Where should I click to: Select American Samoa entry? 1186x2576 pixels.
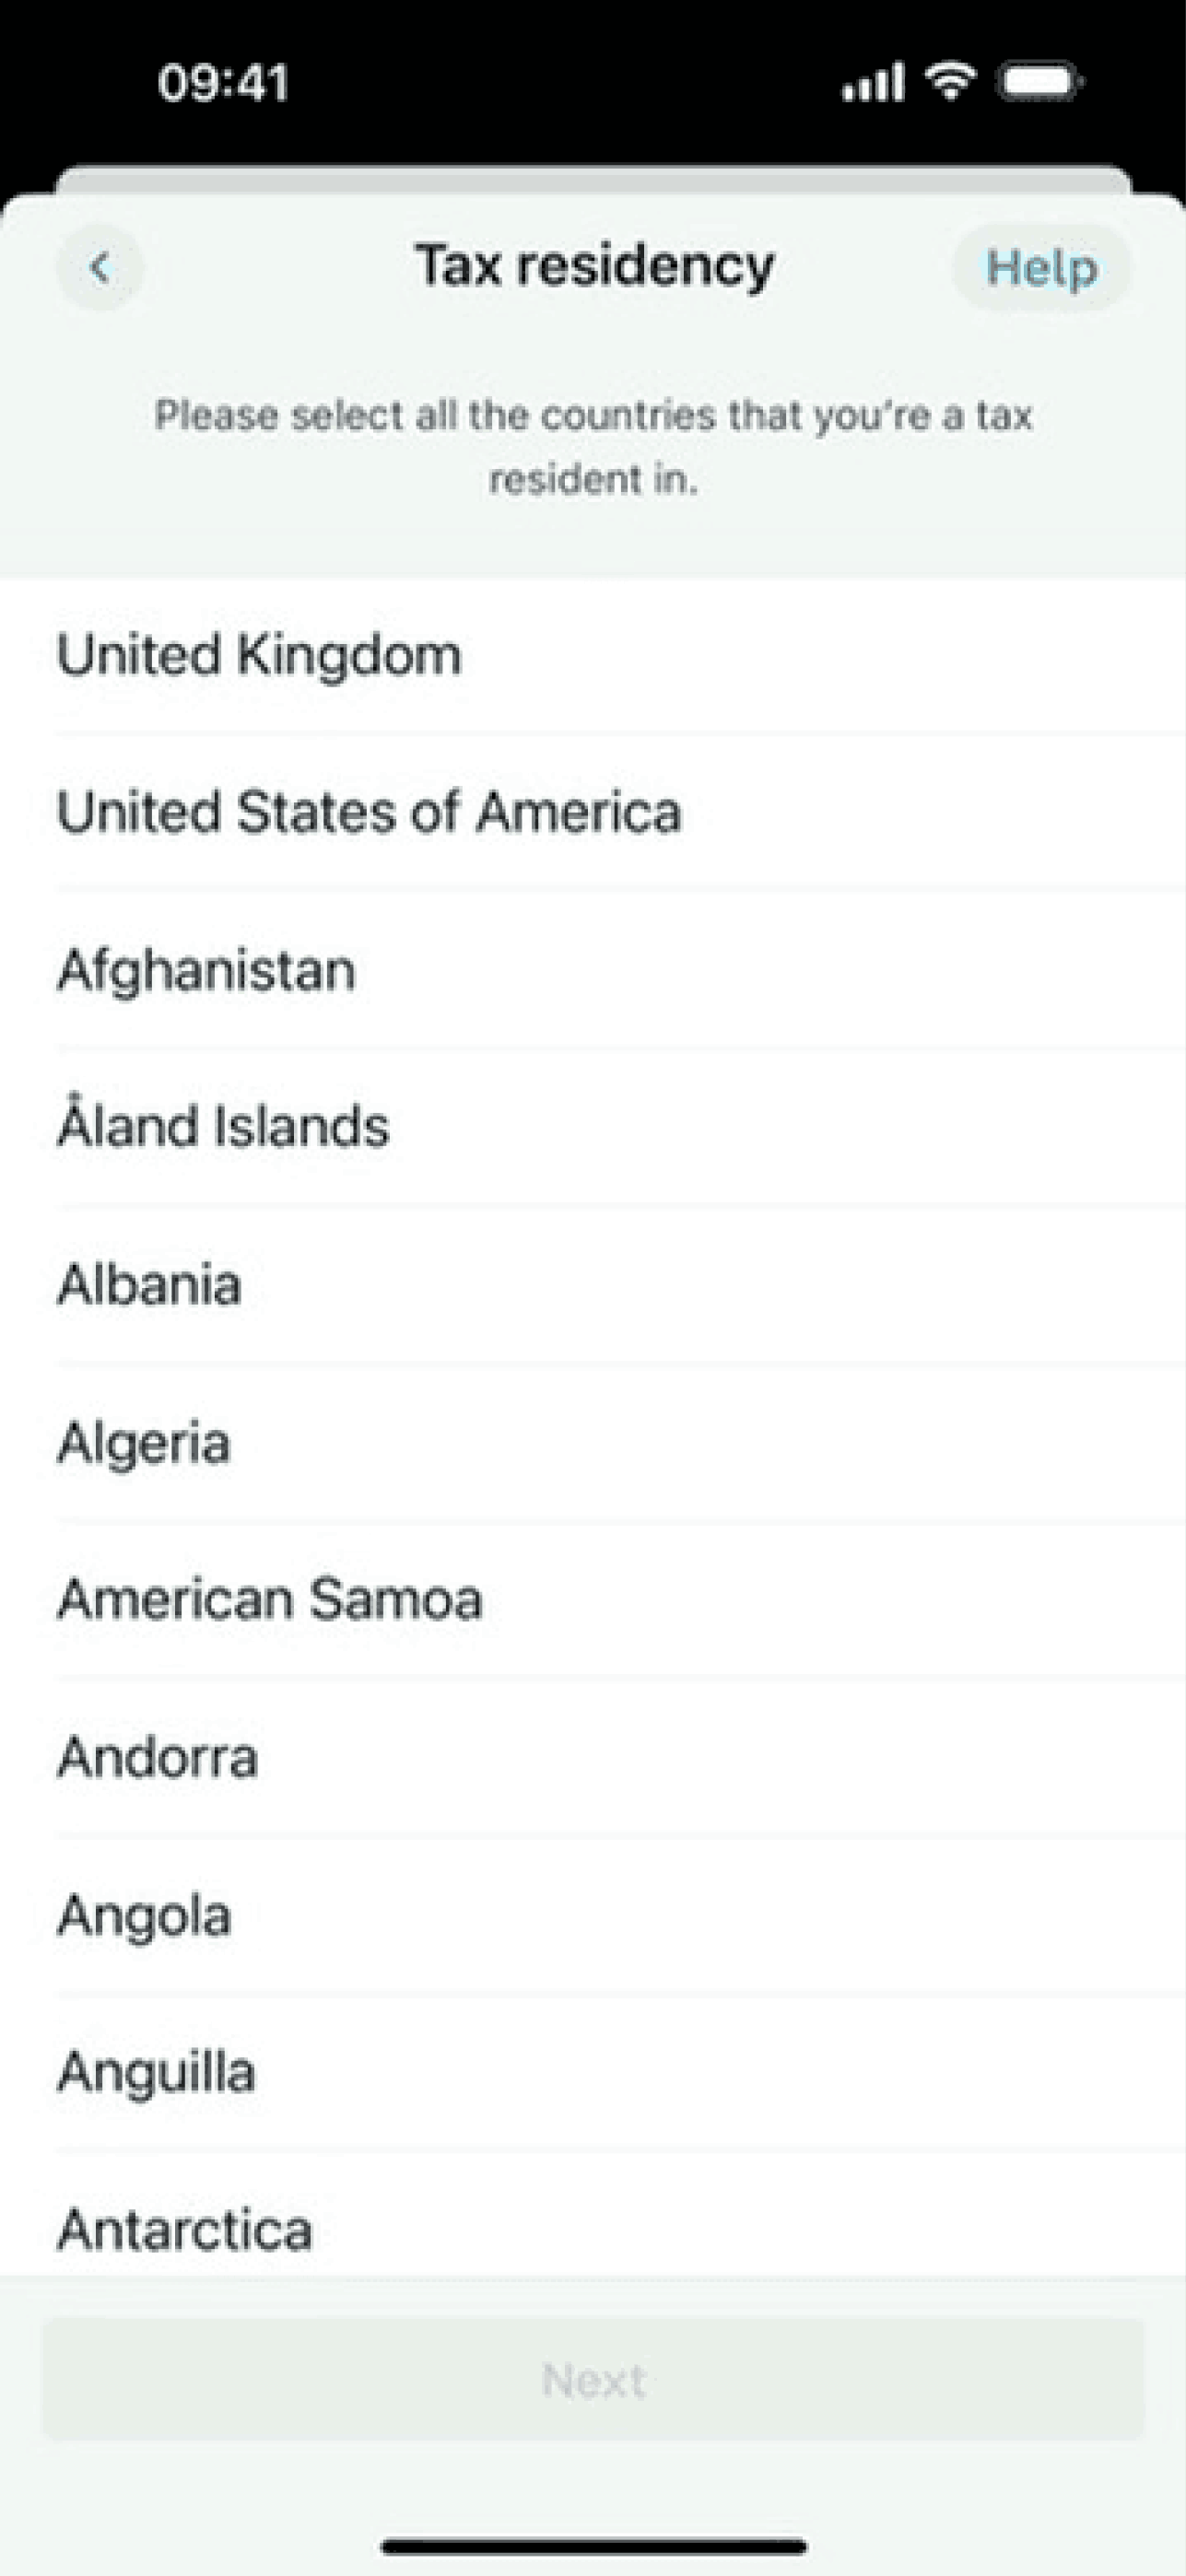click(270, 1599)
